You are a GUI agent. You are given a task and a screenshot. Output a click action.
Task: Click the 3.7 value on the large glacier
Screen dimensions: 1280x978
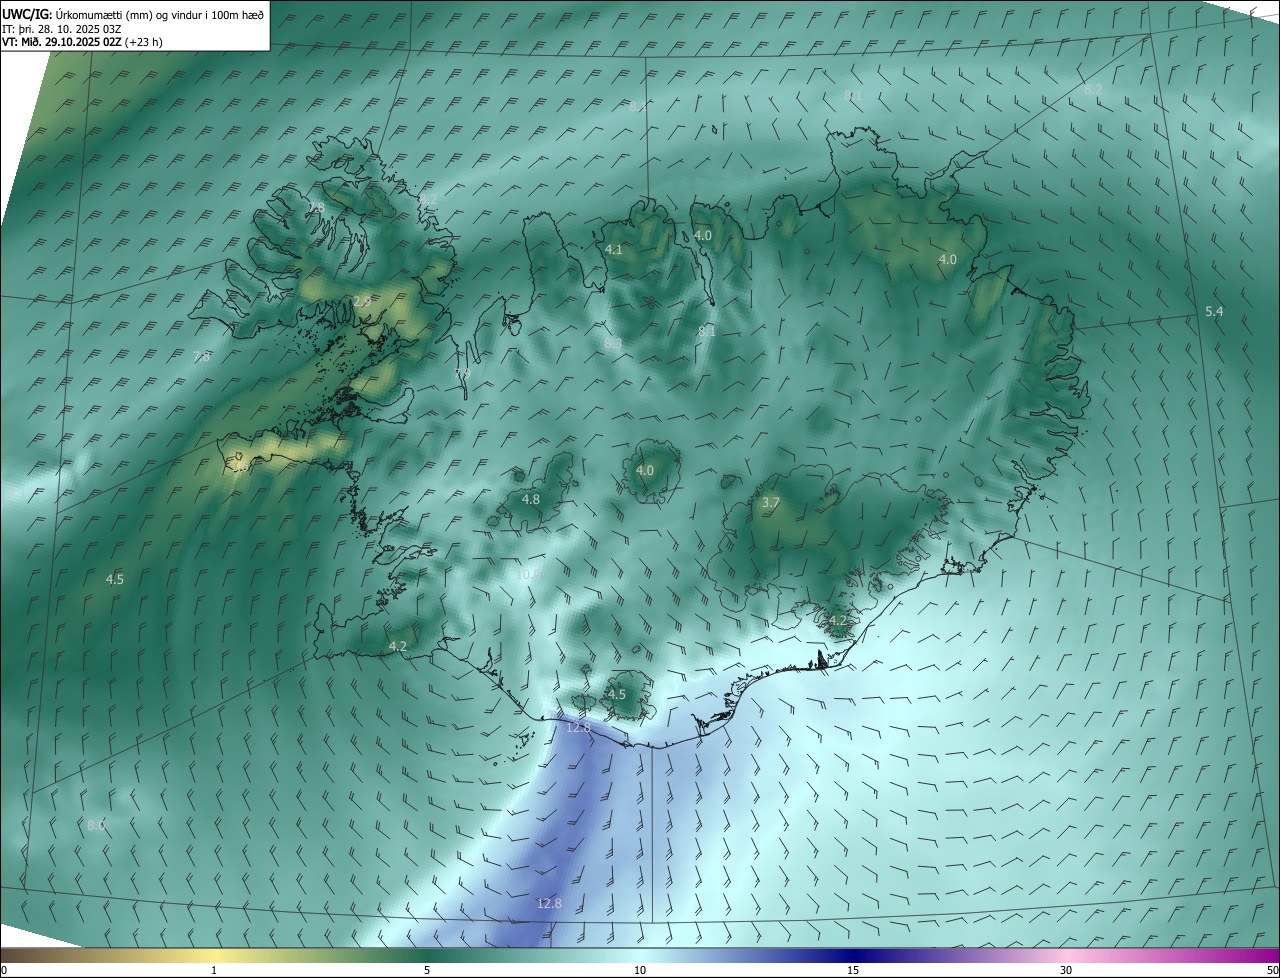[x=770, y=503]
